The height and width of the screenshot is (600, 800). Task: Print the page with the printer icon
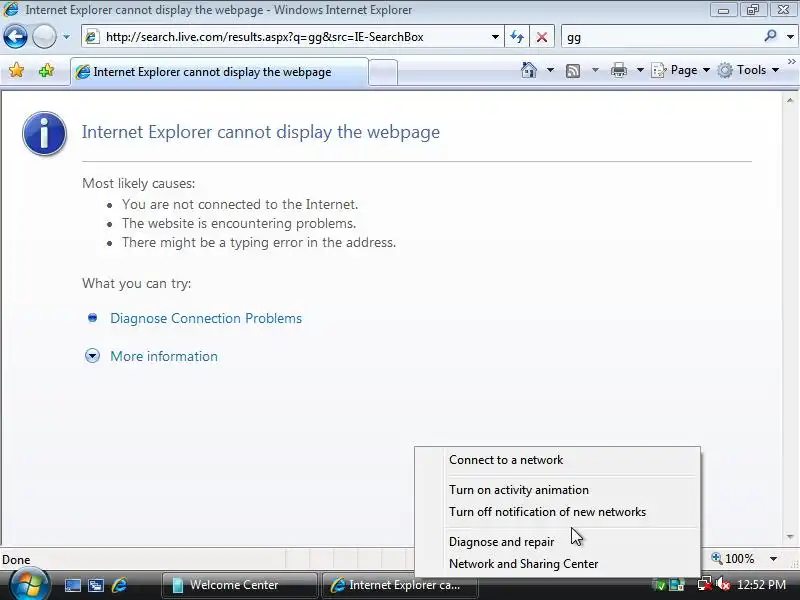pyautogui.click(x=619, y=70)
